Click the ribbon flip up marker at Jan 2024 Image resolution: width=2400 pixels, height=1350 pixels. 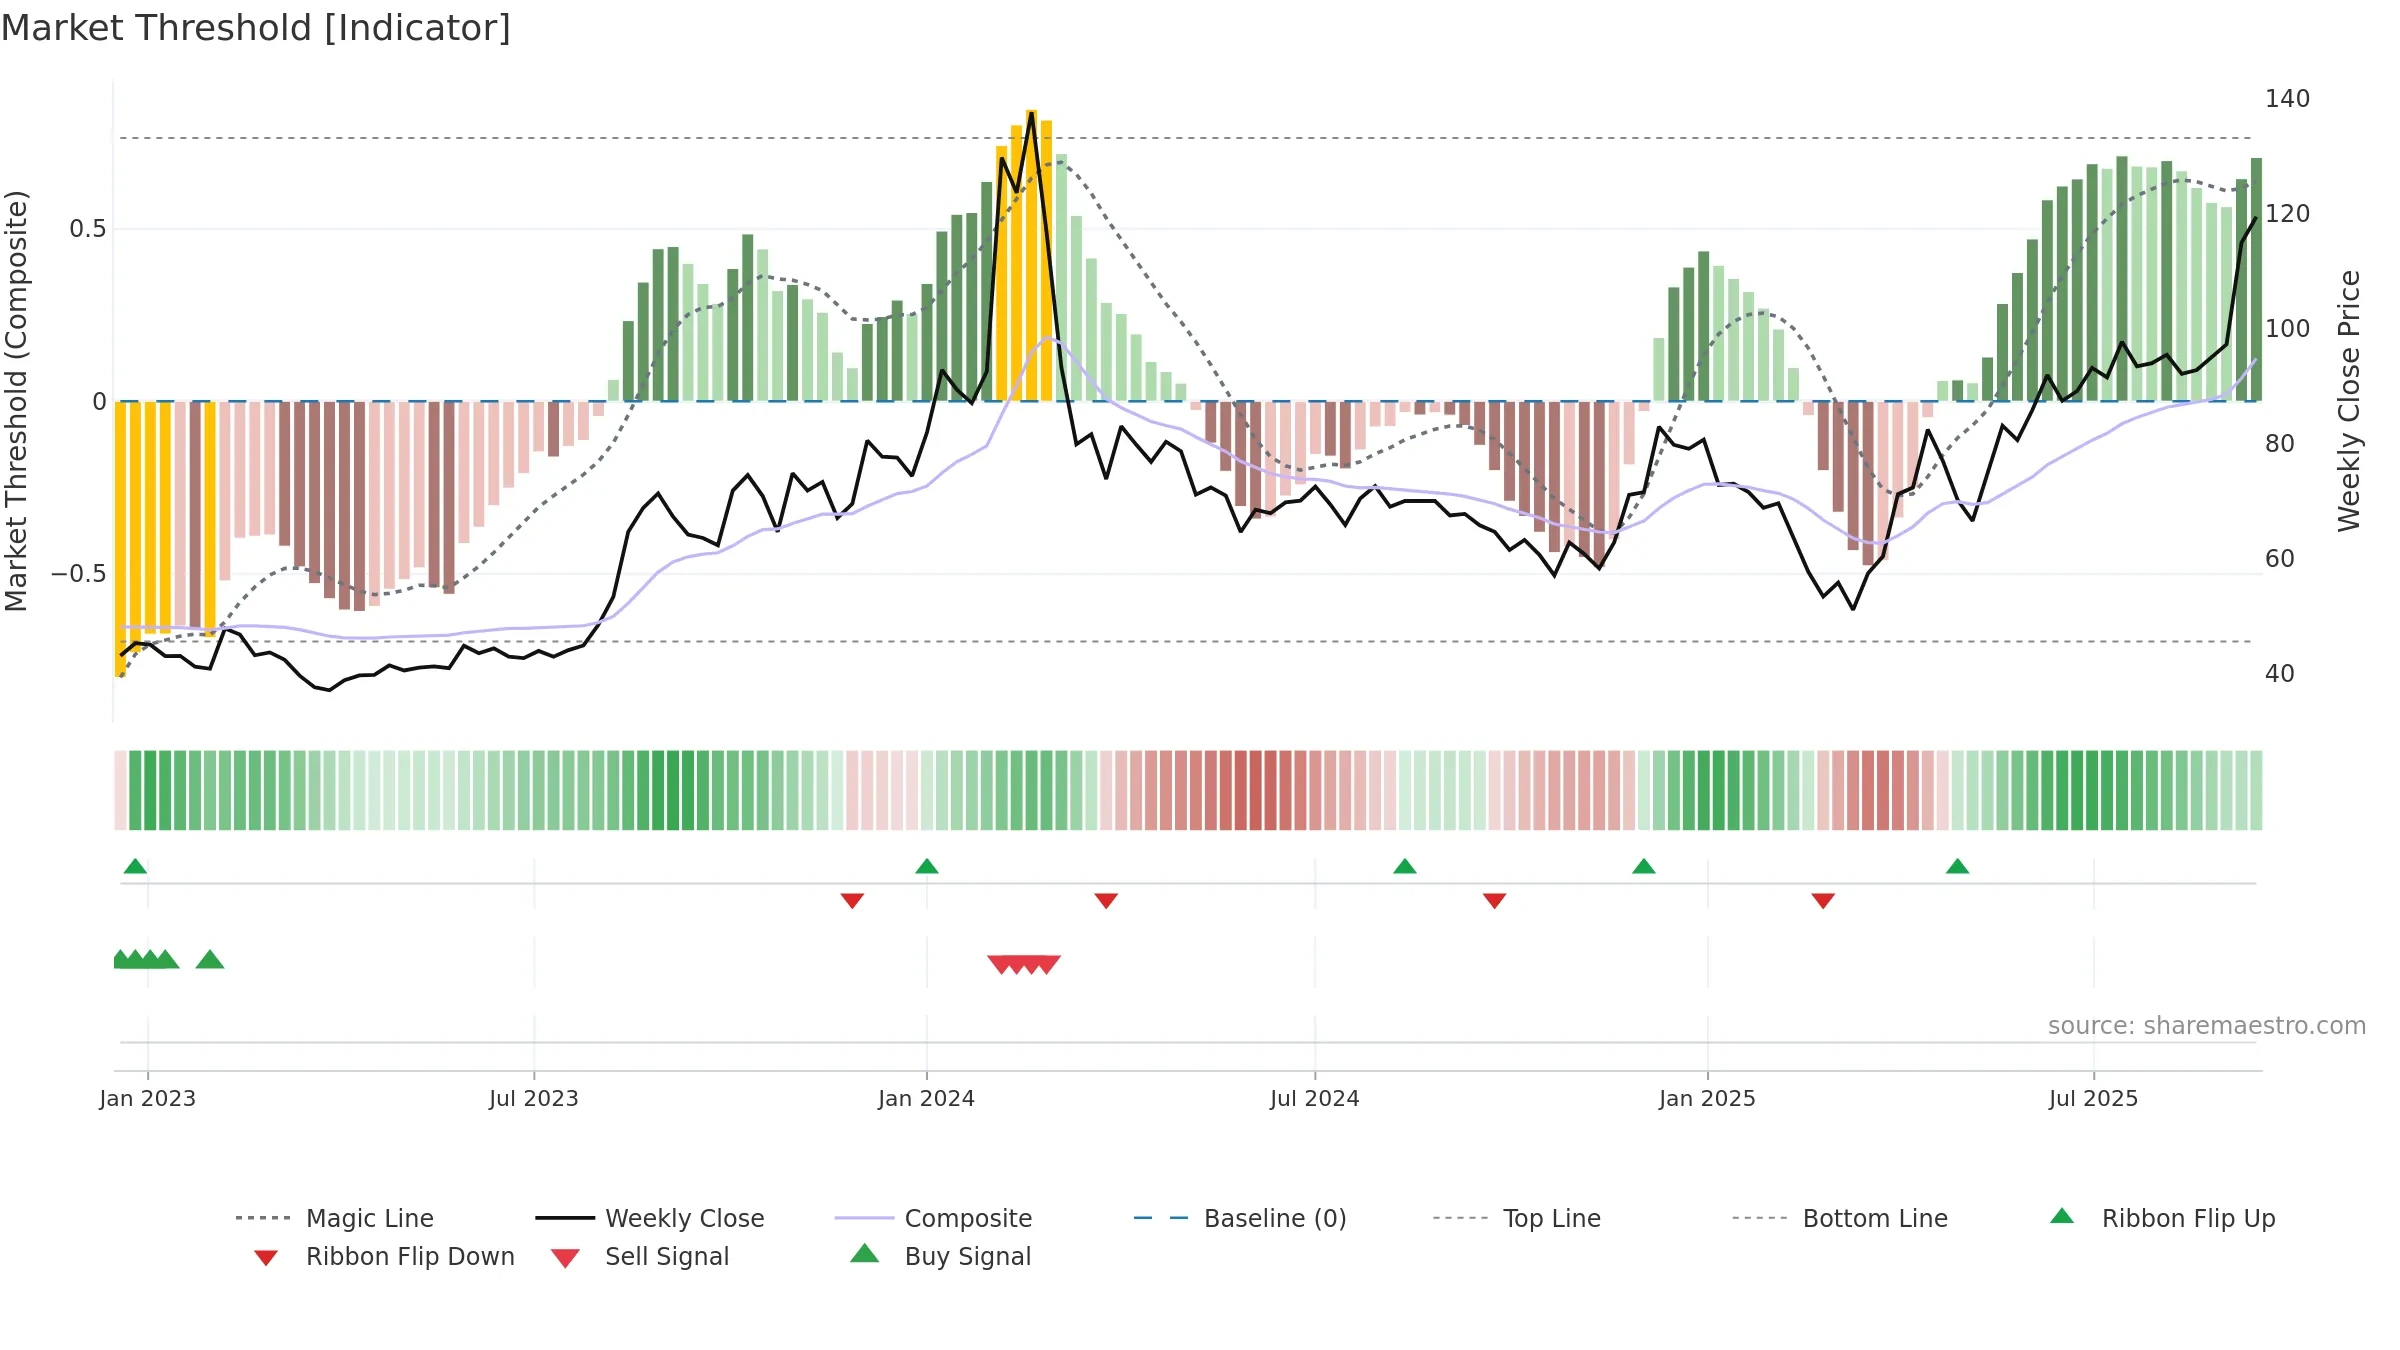pyautogui.click(x=927, y=866)
